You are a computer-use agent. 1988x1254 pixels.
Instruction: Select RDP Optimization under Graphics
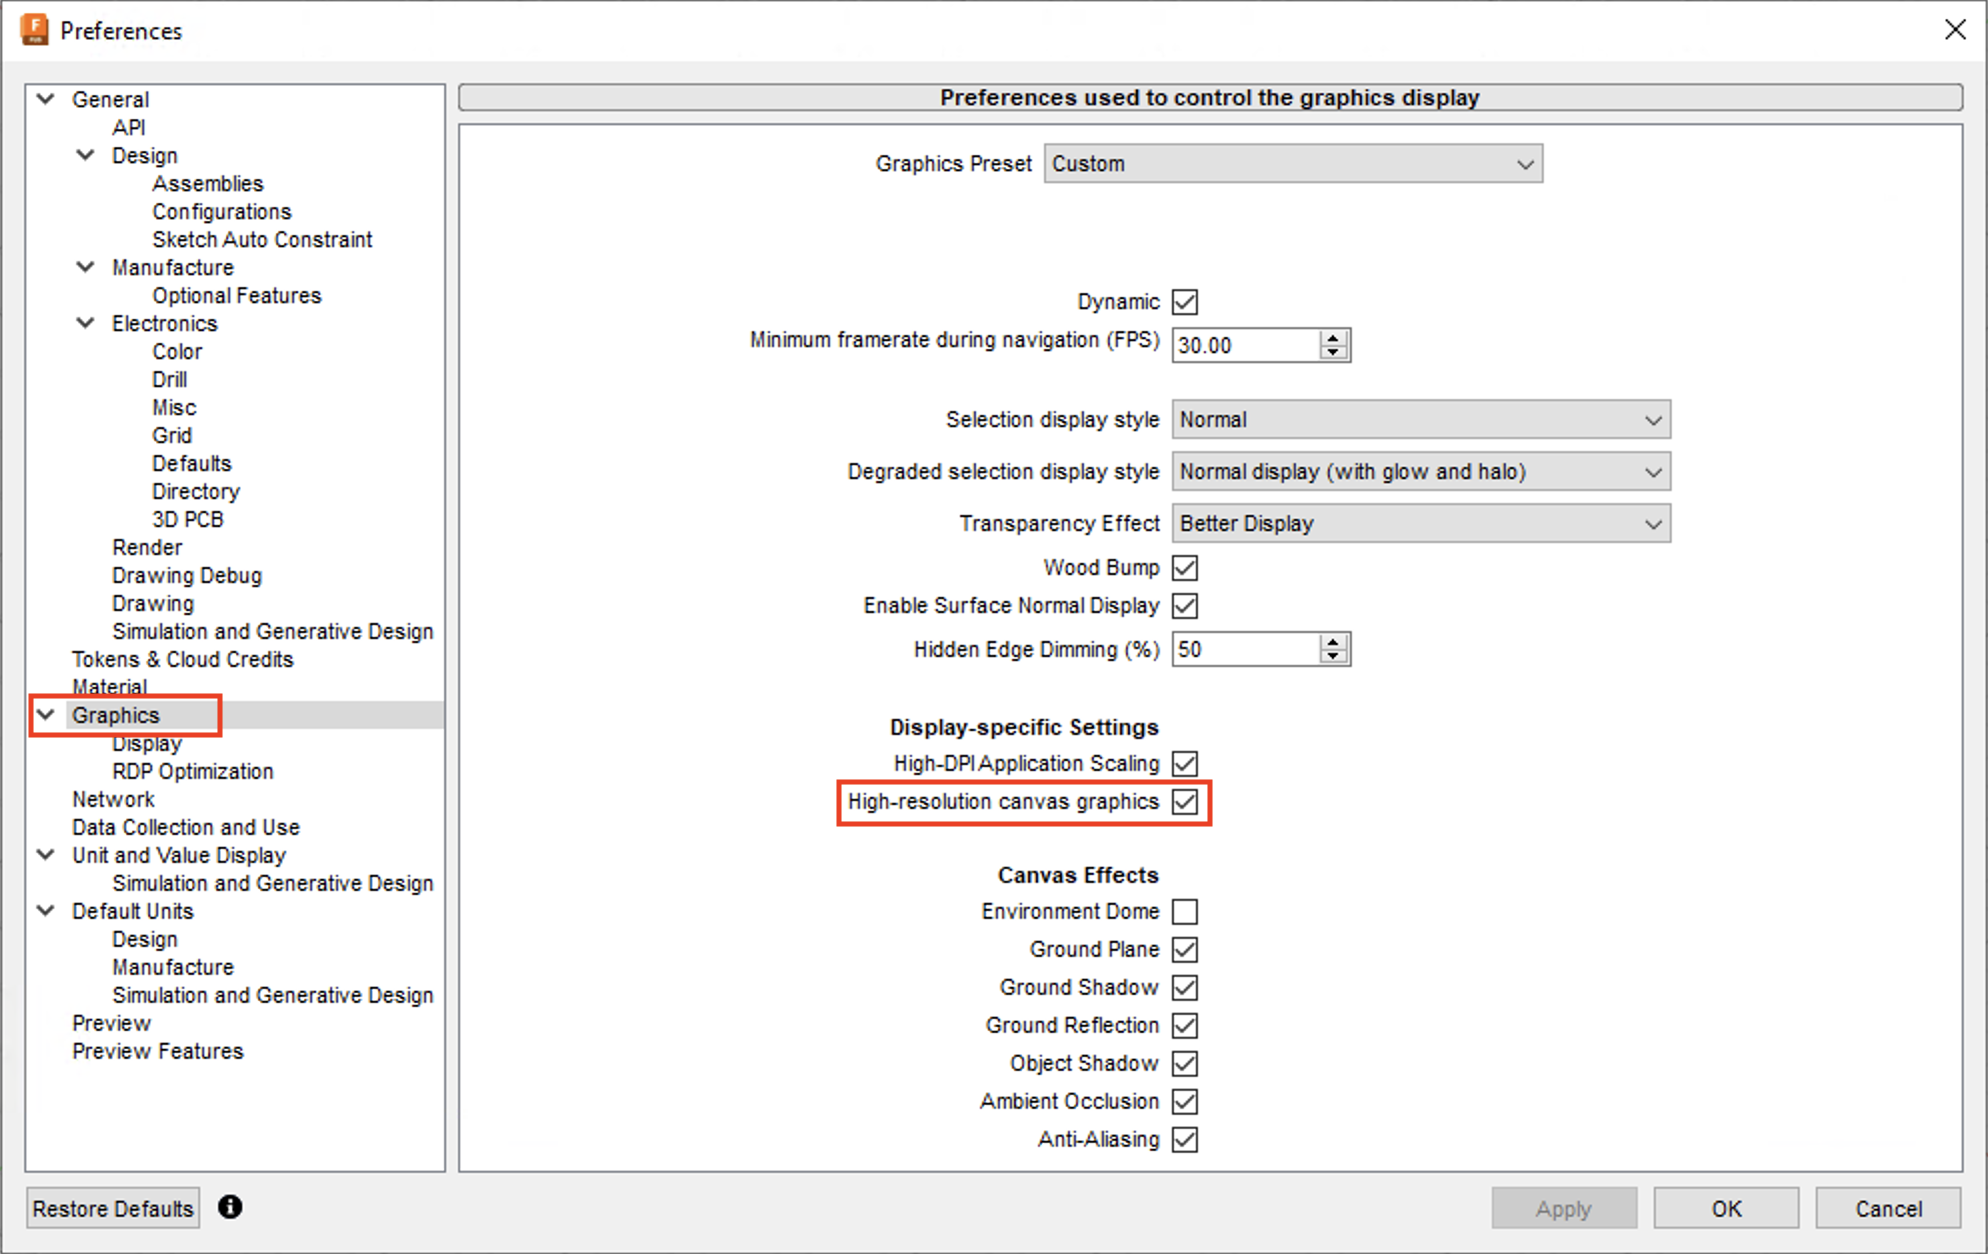(x=192, y=771)
